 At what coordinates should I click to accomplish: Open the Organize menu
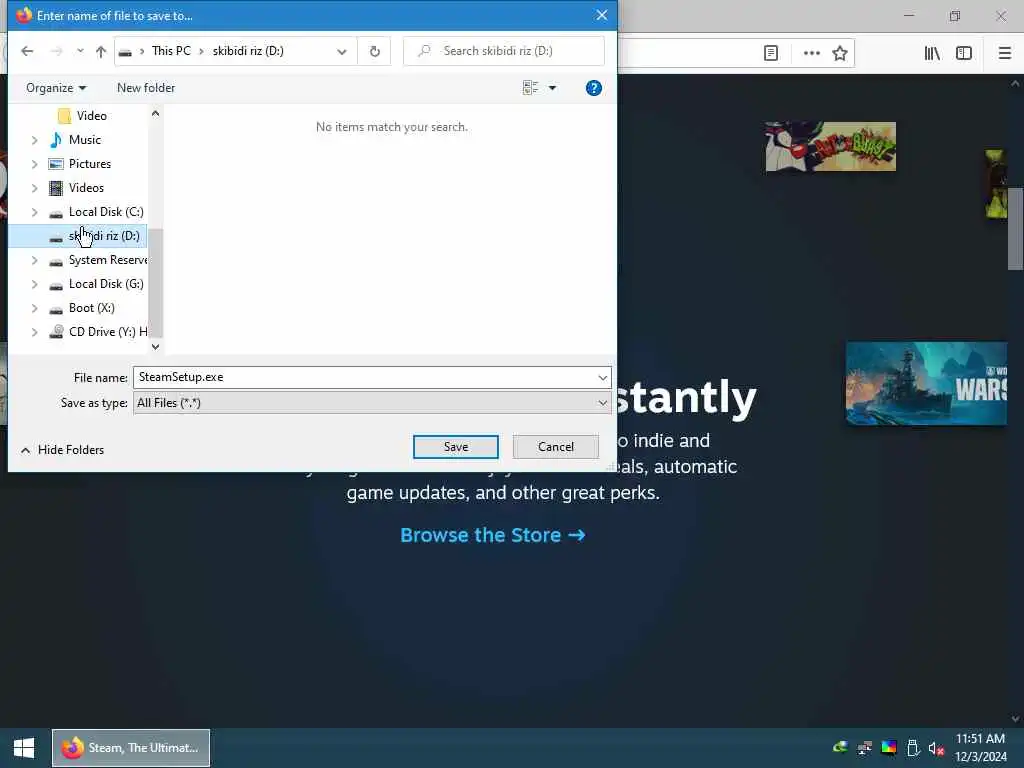[56, 88]
